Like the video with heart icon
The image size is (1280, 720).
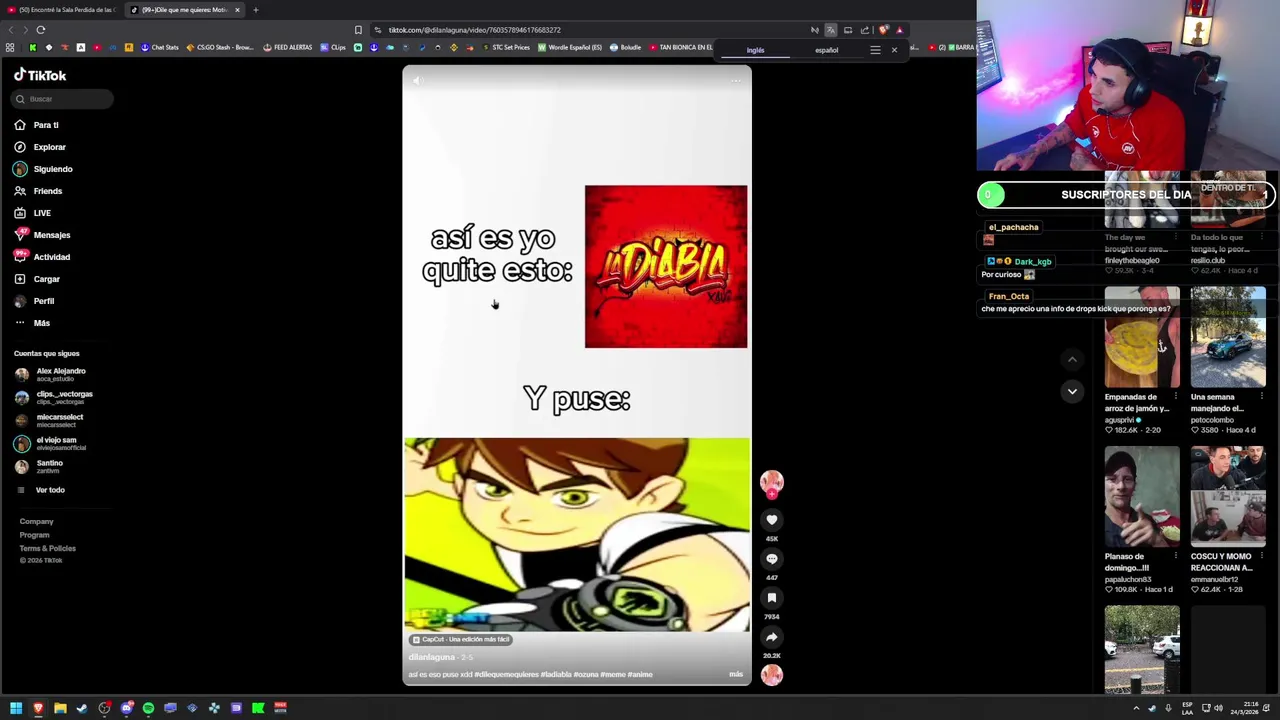coord(771,520)
